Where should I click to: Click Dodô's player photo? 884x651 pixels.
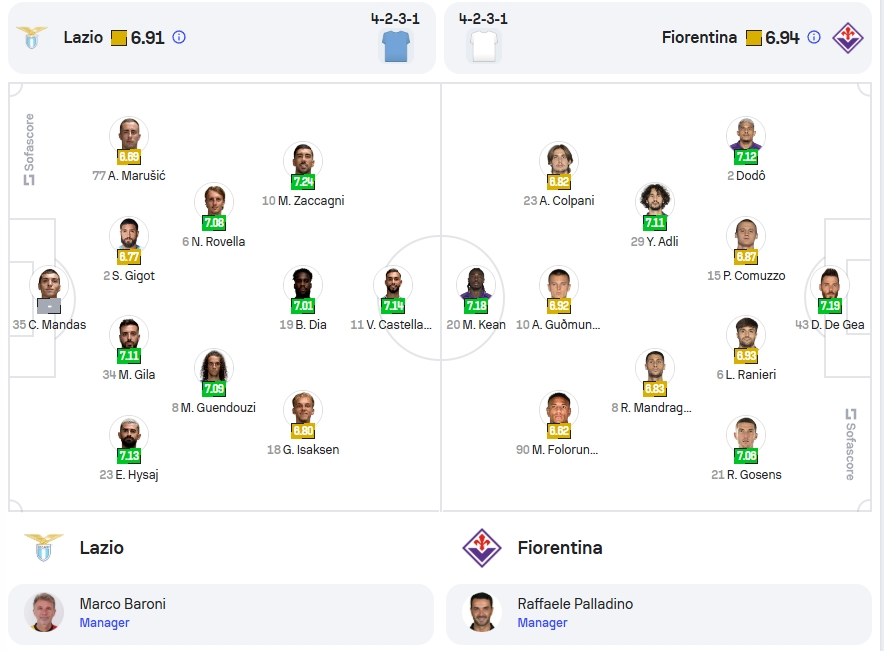(x=746, y=135)
